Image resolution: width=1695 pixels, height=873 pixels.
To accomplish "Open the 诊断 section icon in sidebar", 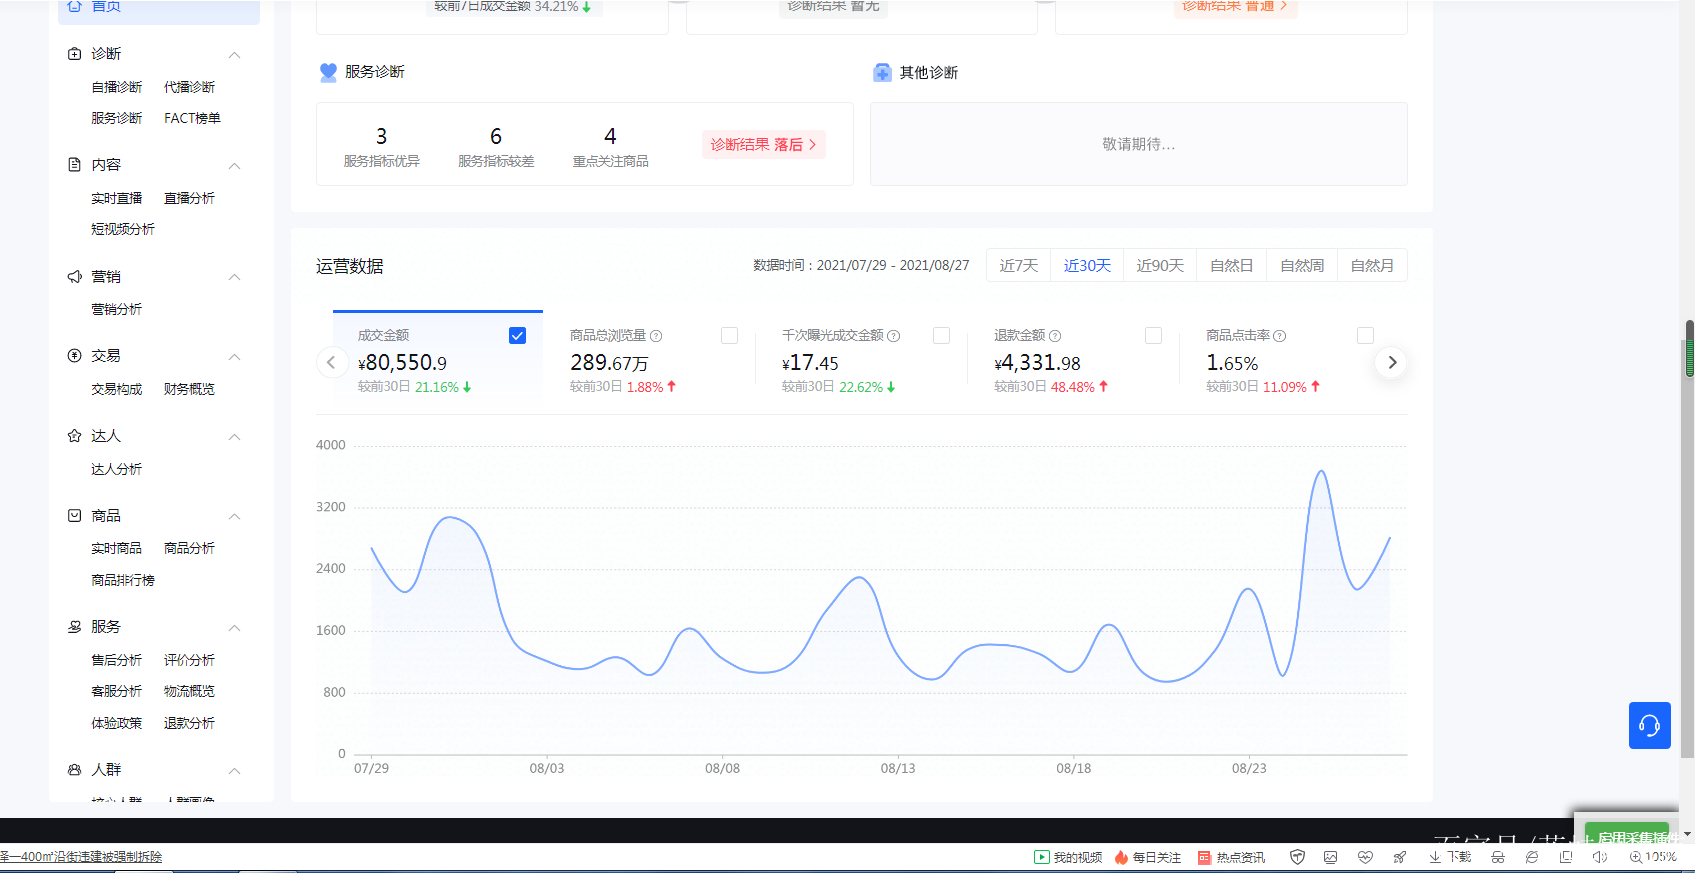I will (74, 54).
